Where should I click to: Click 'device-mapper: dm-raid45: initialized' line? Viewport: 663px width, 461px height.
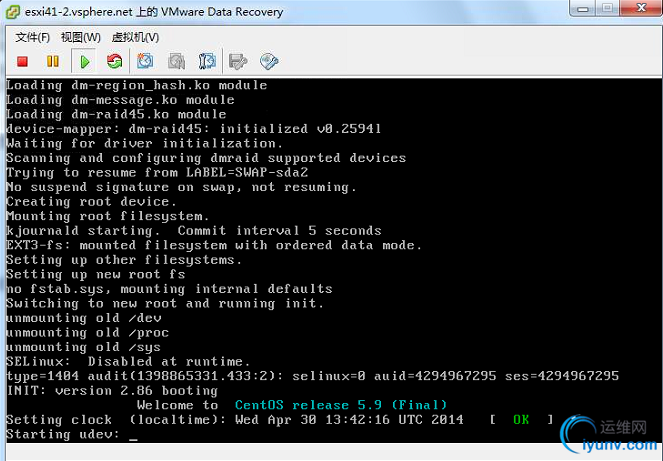pyautogui.click(x=194, y=129)
